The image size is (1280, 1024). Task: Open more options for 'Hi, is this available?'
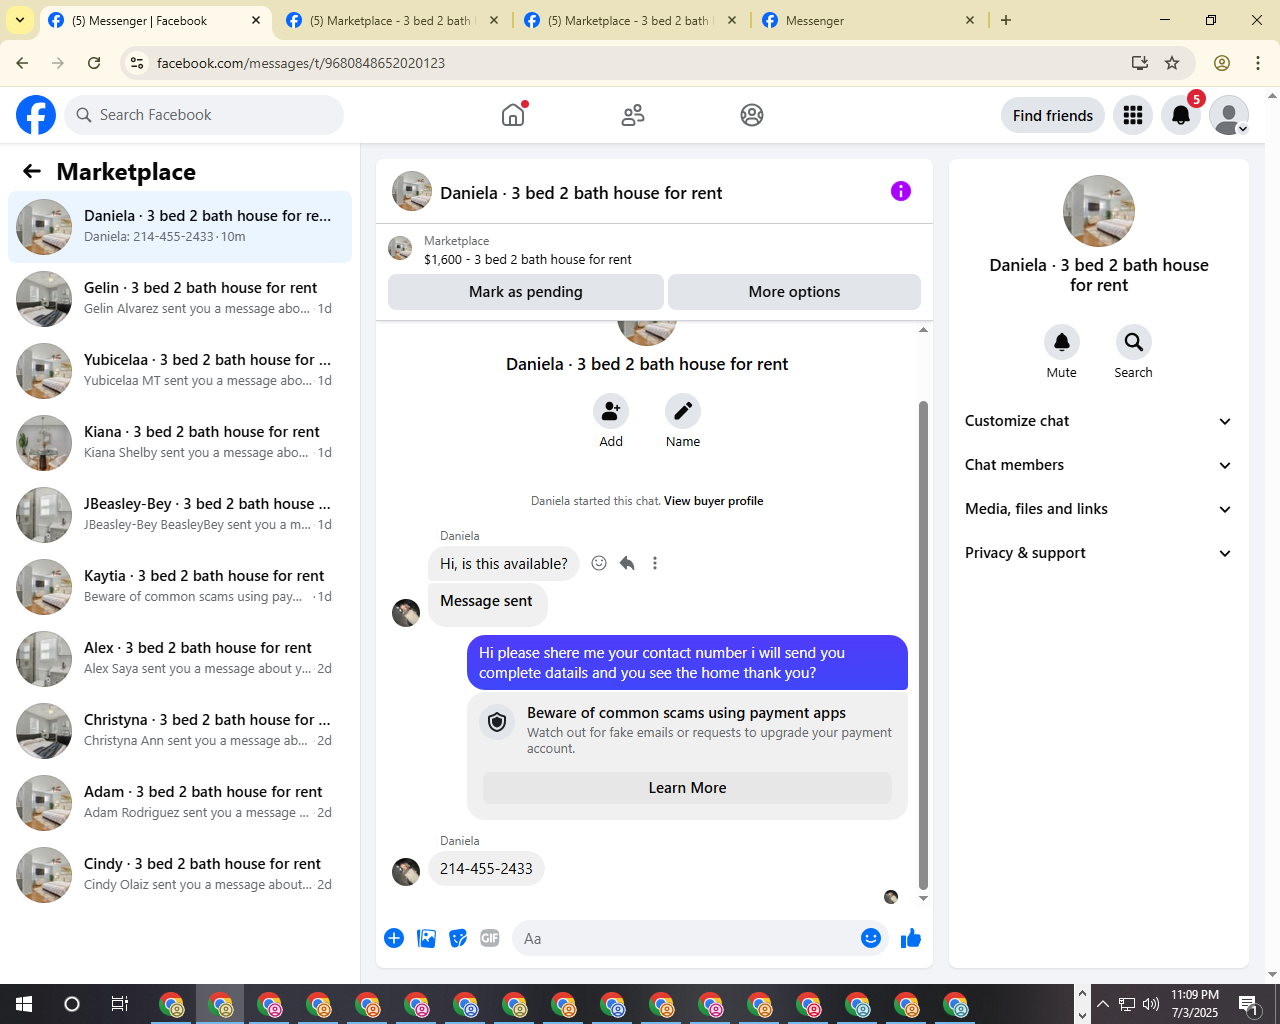[655, 563]
